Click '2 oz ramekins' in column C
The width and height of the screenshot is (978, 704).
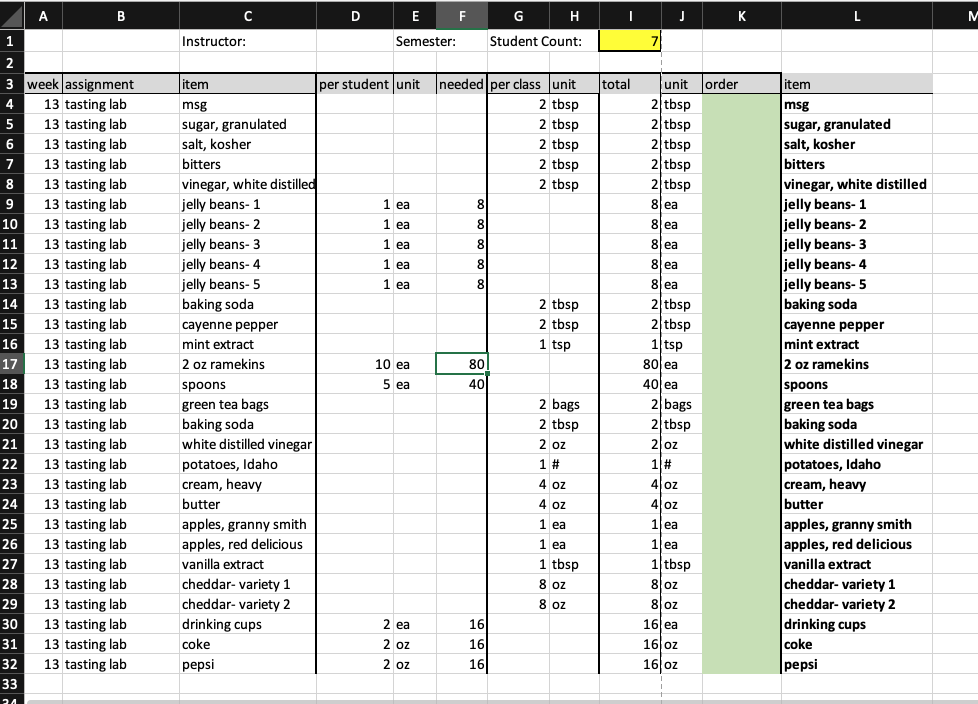tap(248, 364)
